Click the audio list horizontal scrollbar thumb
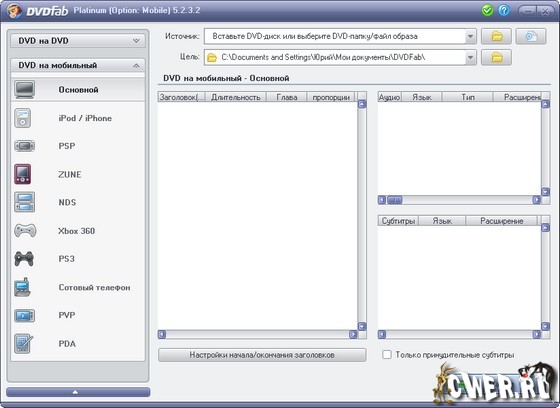 395,200
